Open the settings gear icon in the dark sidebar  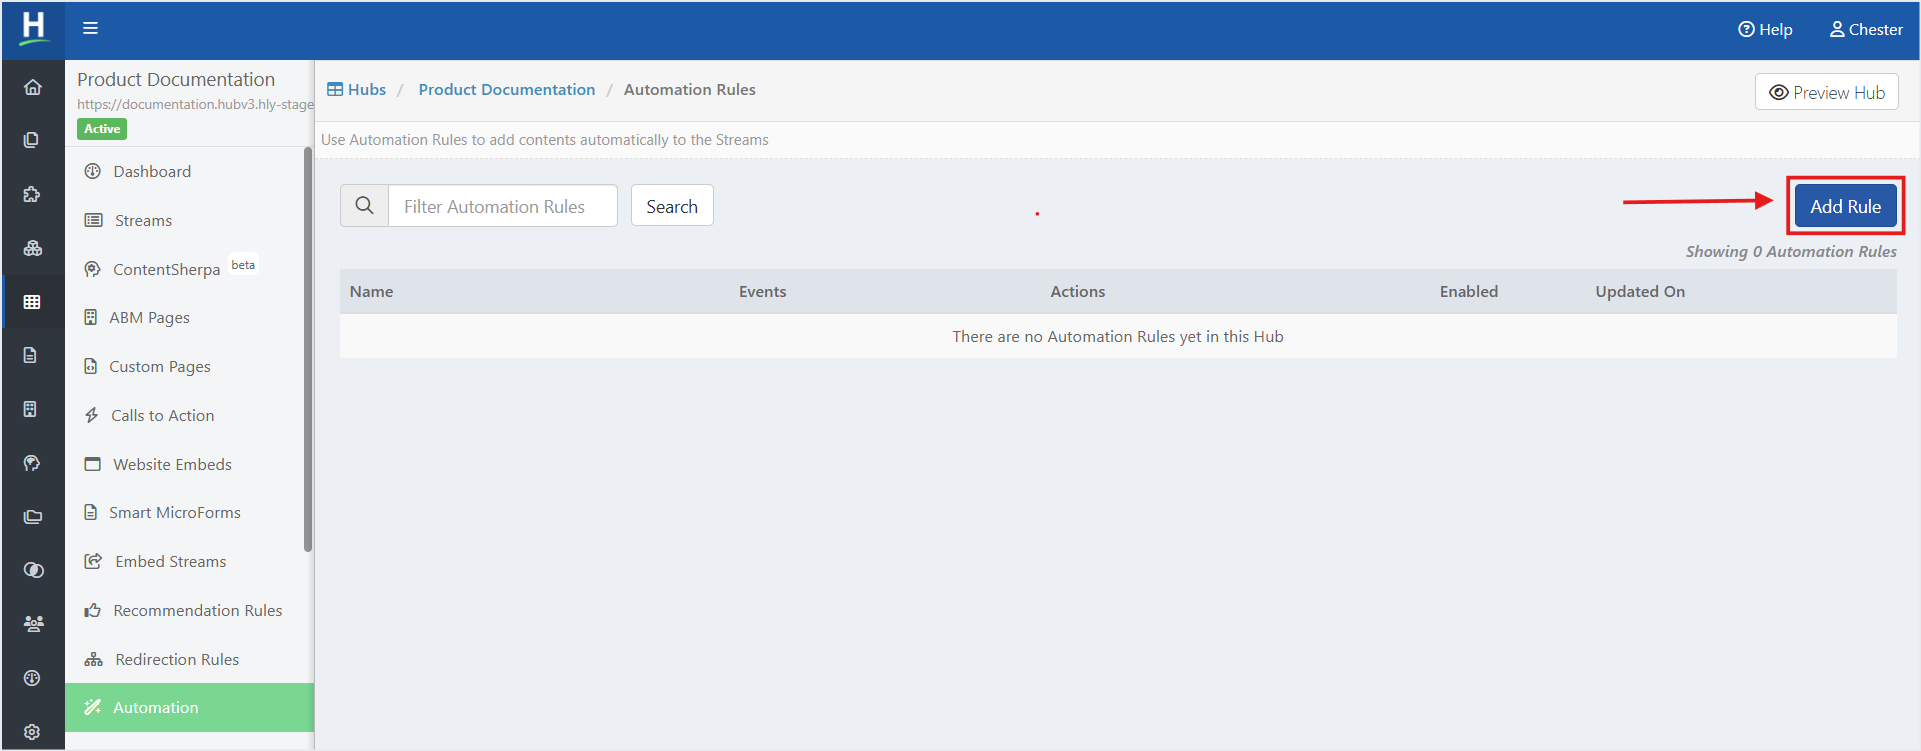pyautogui.click(x=32, y=732)
